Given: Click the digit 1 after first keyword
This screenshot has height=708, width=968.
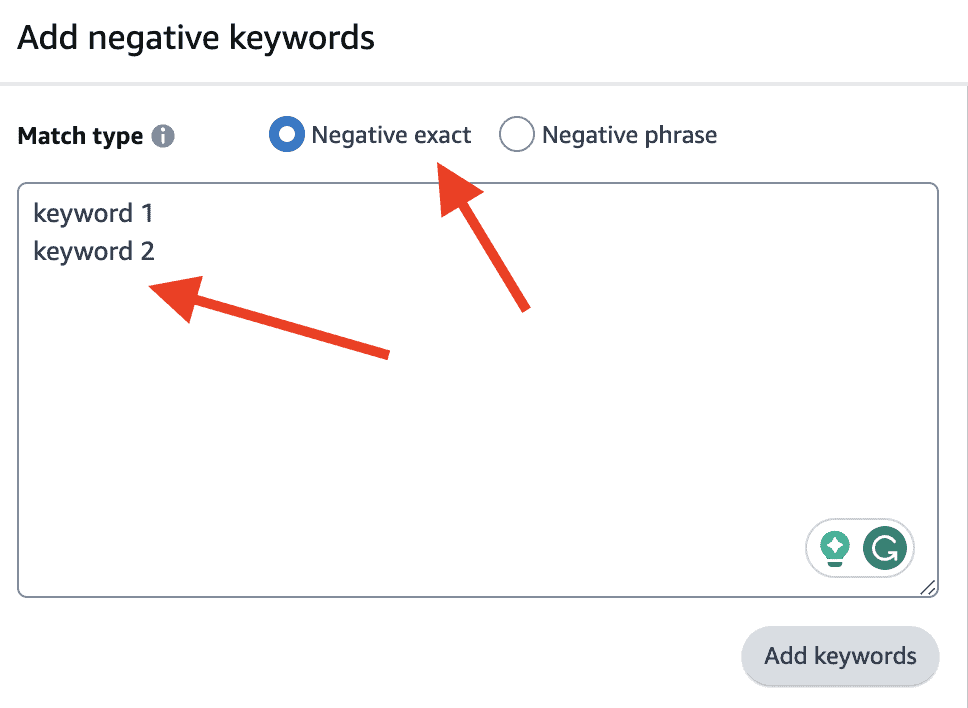Looking at the screenshot, I should 147,214.
